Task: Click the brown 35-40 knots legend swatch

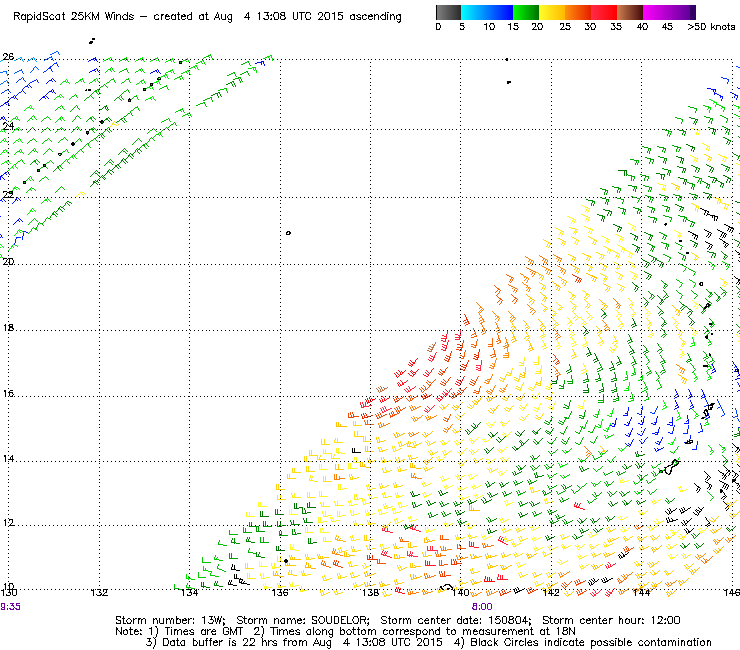Action: [630, 12]
